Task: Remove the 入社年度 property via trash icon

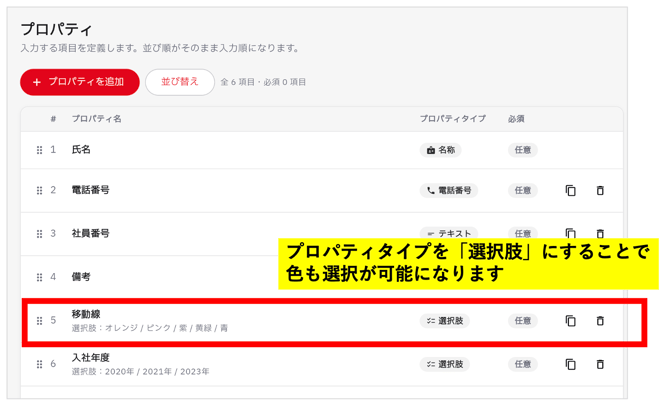Action: pos(600,365)
